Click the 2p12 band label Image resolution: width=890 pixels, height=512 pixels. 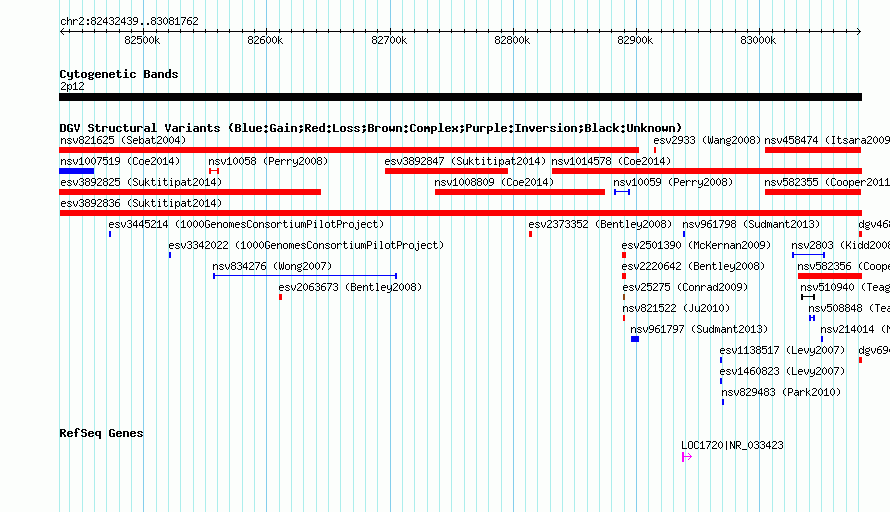[72, 86]
